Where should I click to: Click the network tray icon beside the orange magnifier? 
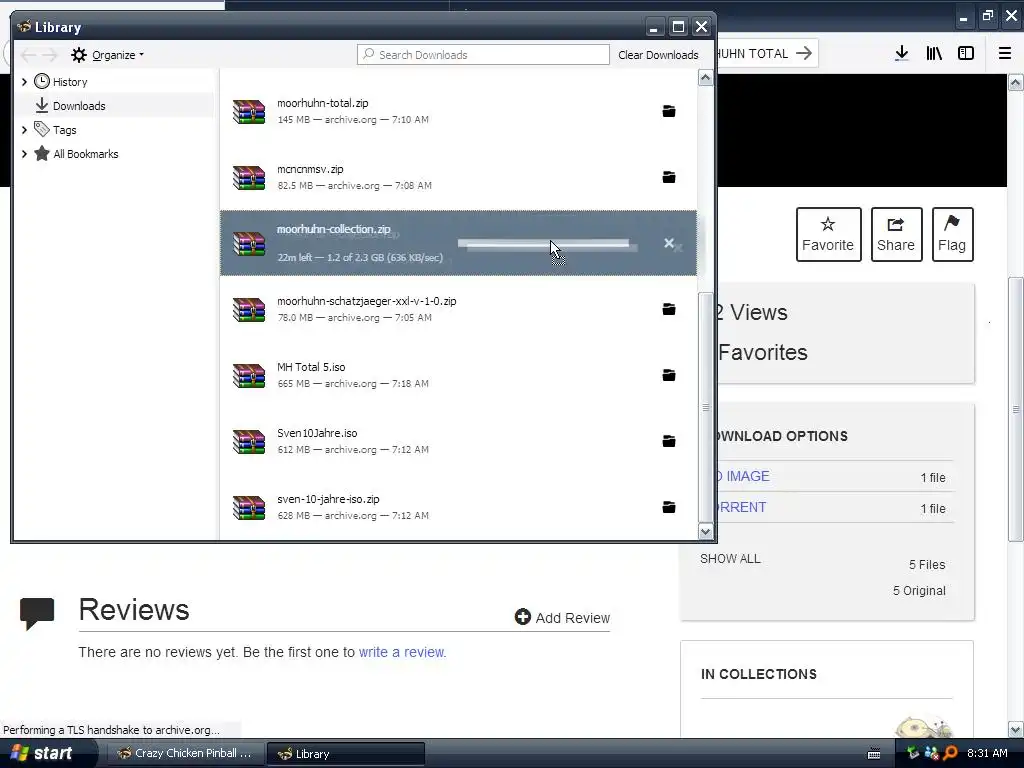932,753
